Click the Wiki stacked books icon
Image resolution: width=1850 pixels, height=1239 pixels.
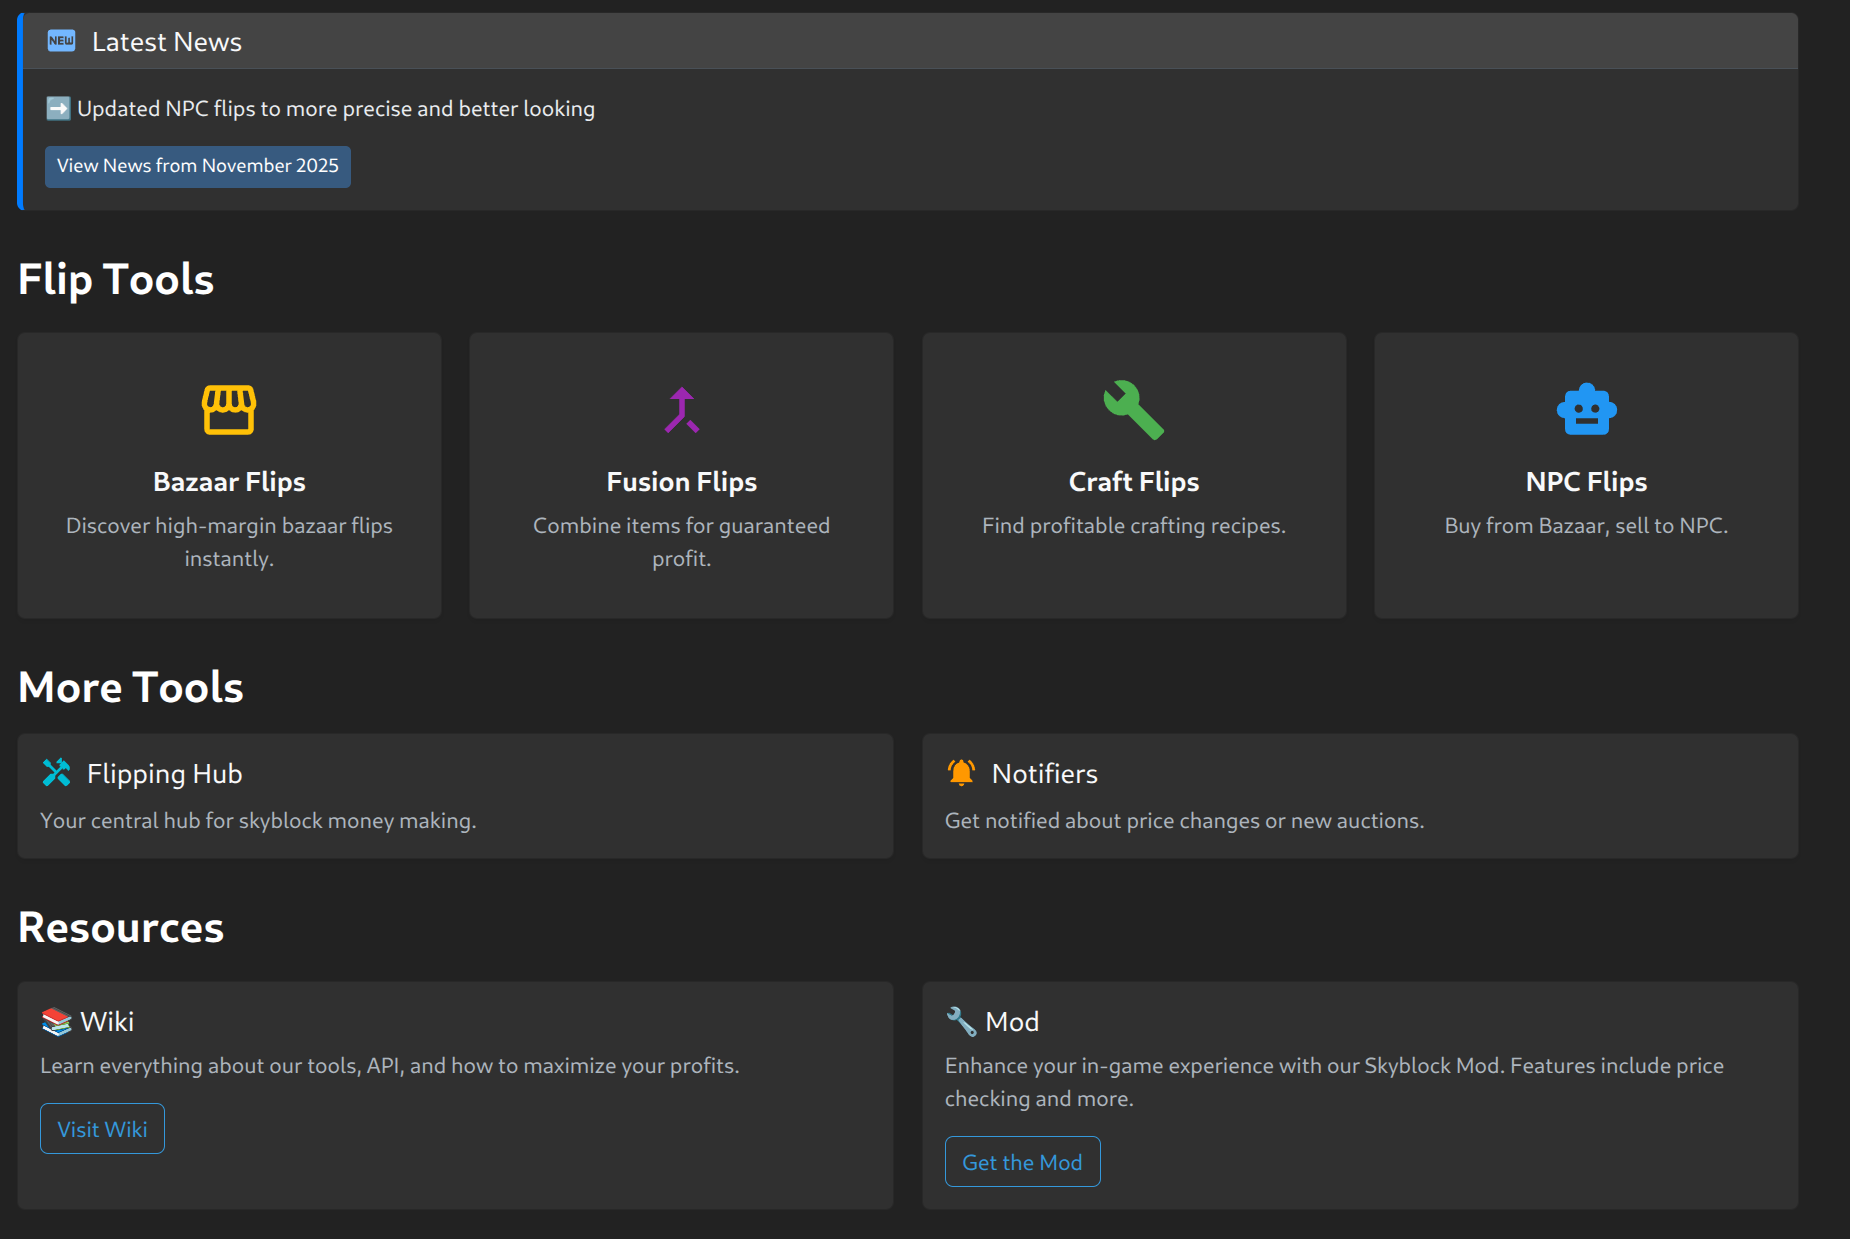(57, 1021)
